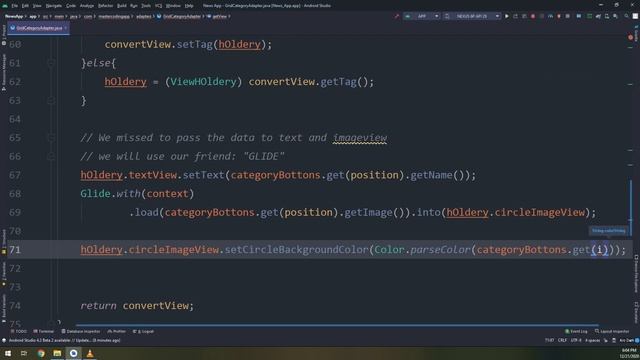Collapse the else block fold marker on line 61
640x360 pixels.
pyautogui.click(x=51, y=63)
